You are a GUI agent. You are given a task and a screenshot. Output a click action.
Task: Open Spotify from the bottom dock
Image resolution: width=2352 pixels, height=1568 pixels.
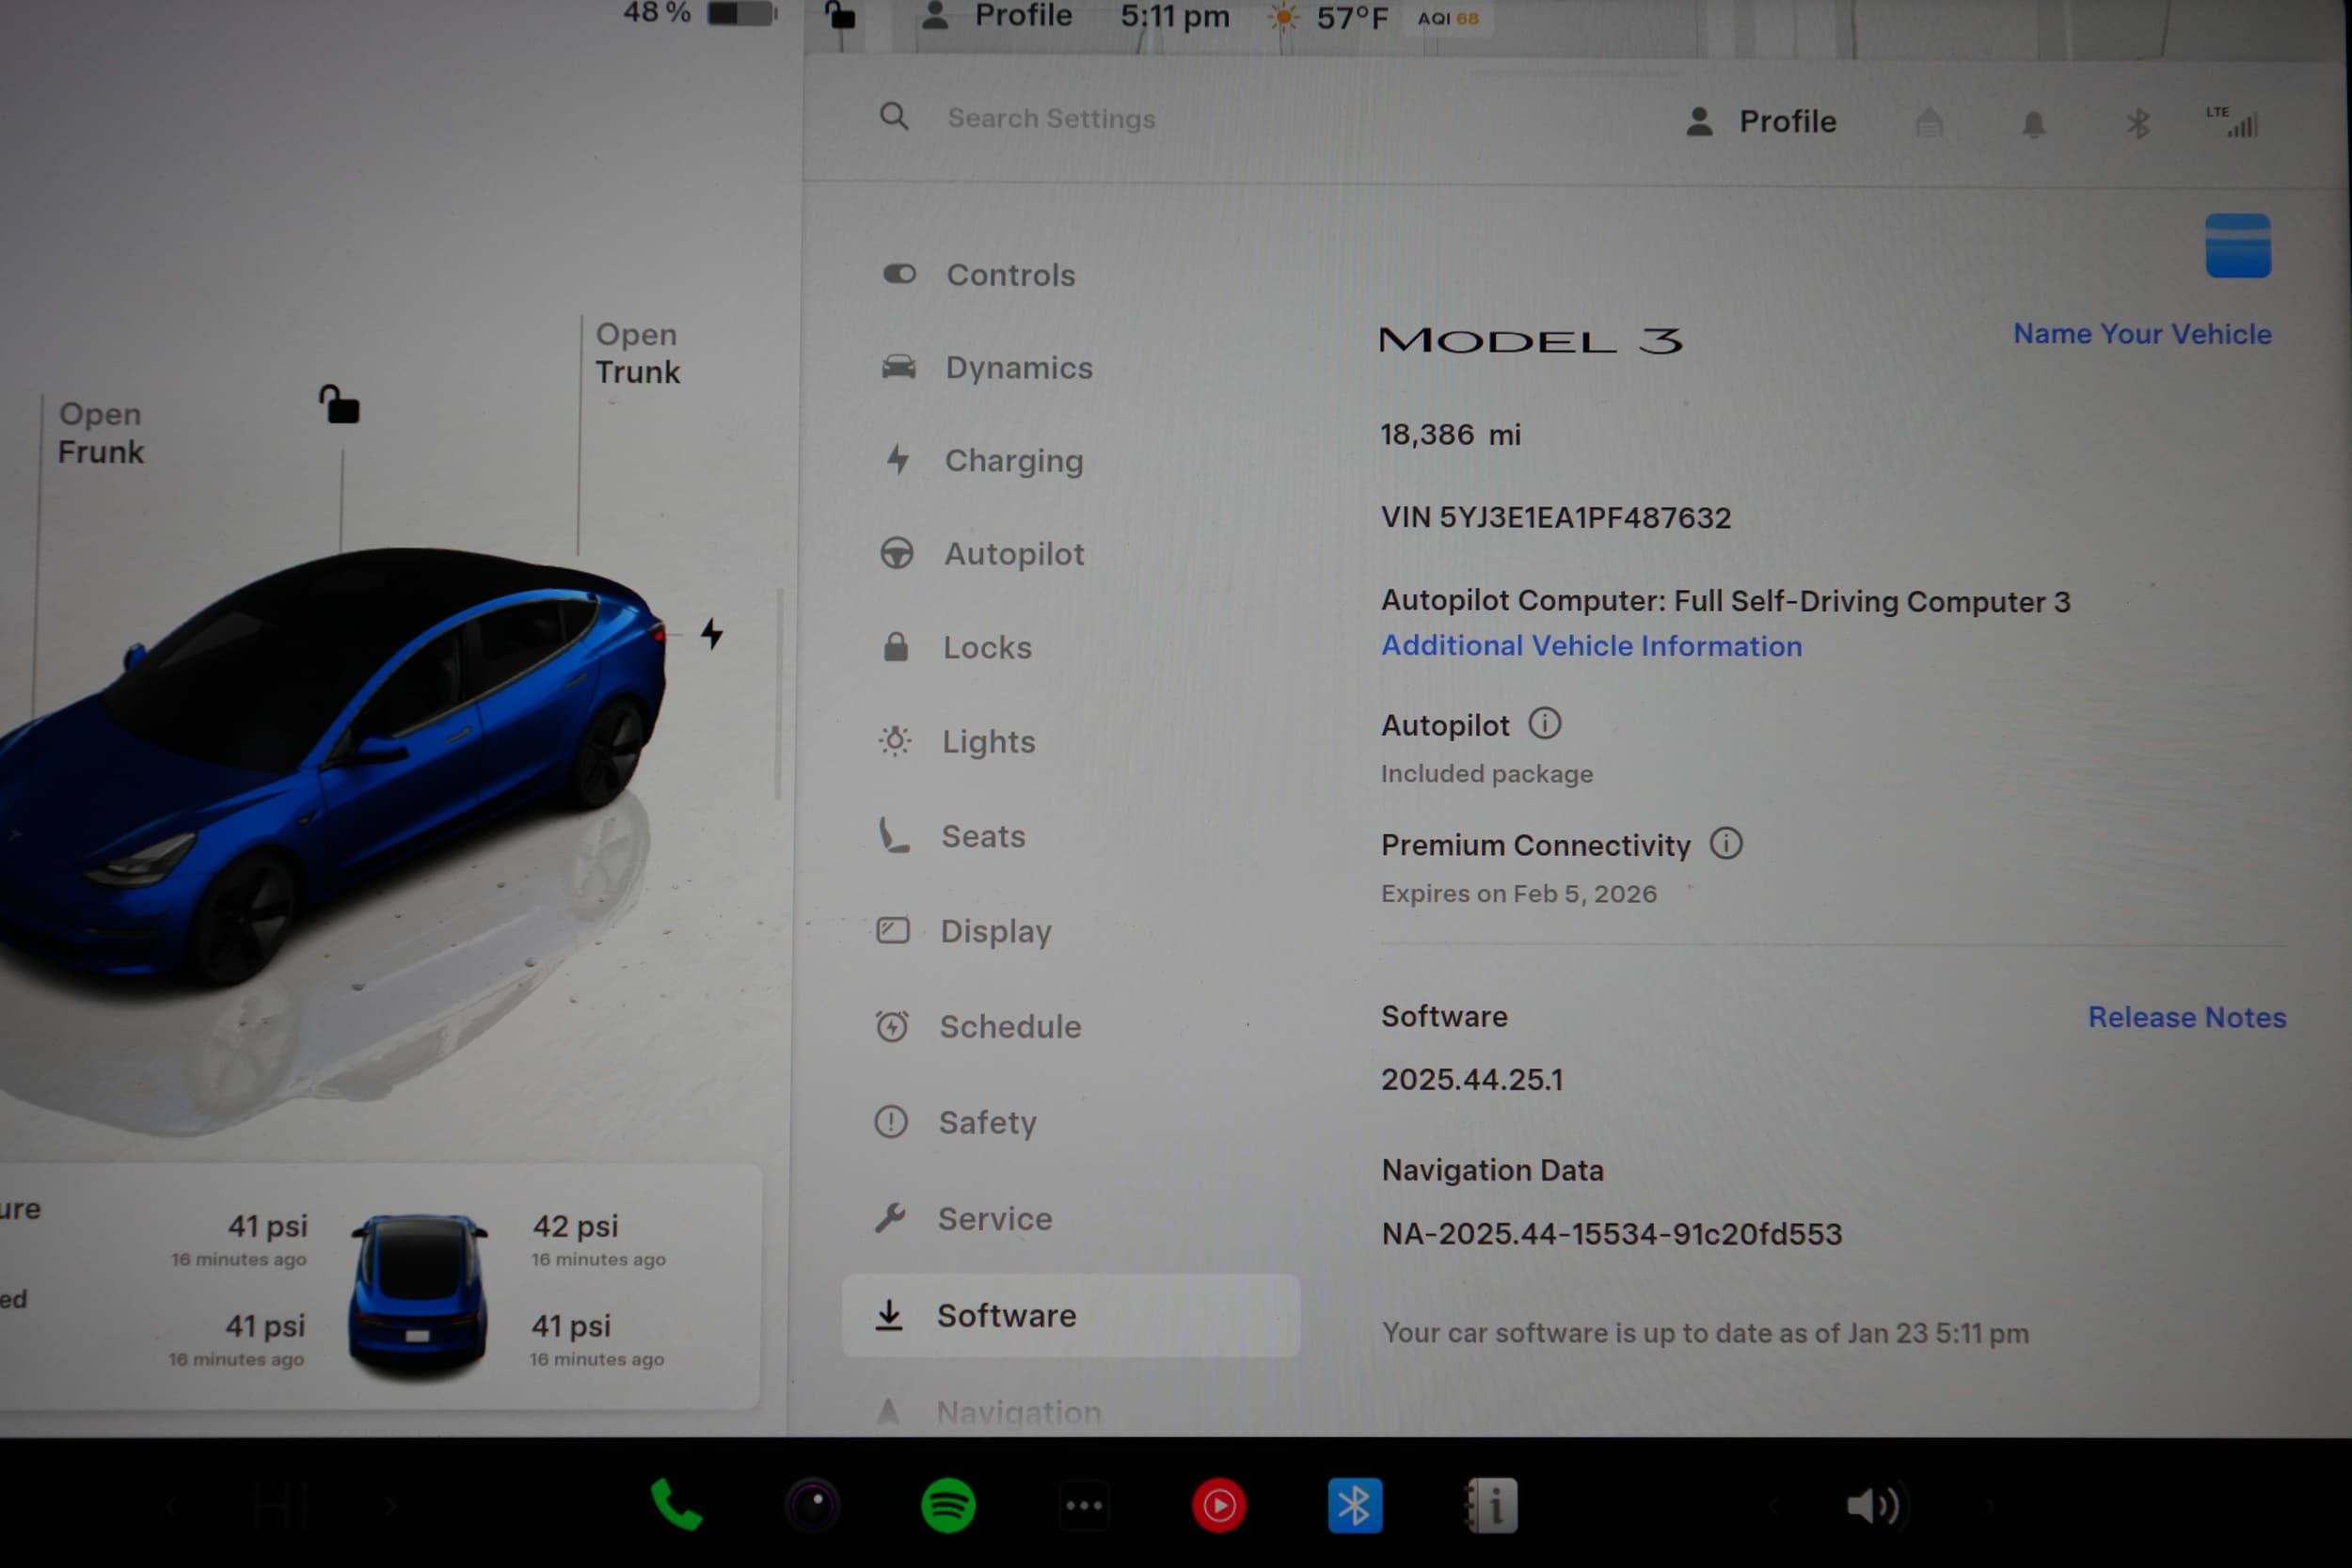pos(948,1503)
